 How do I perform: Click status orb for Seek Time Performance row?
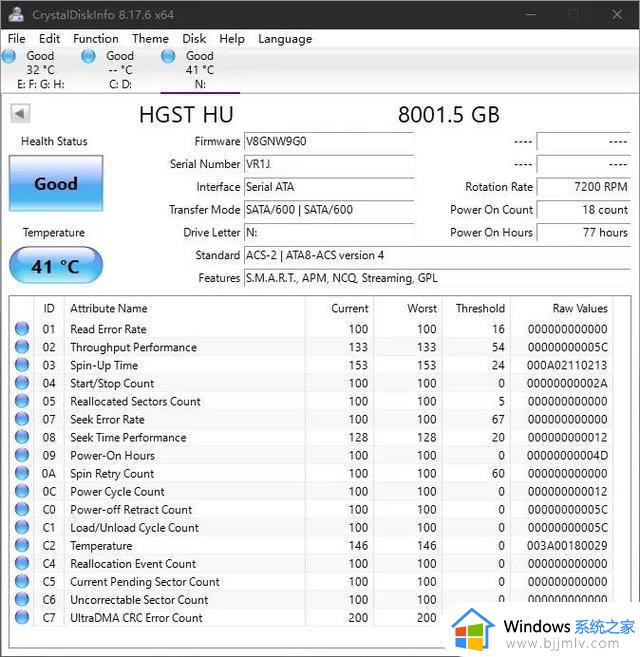tap(22, 437)
